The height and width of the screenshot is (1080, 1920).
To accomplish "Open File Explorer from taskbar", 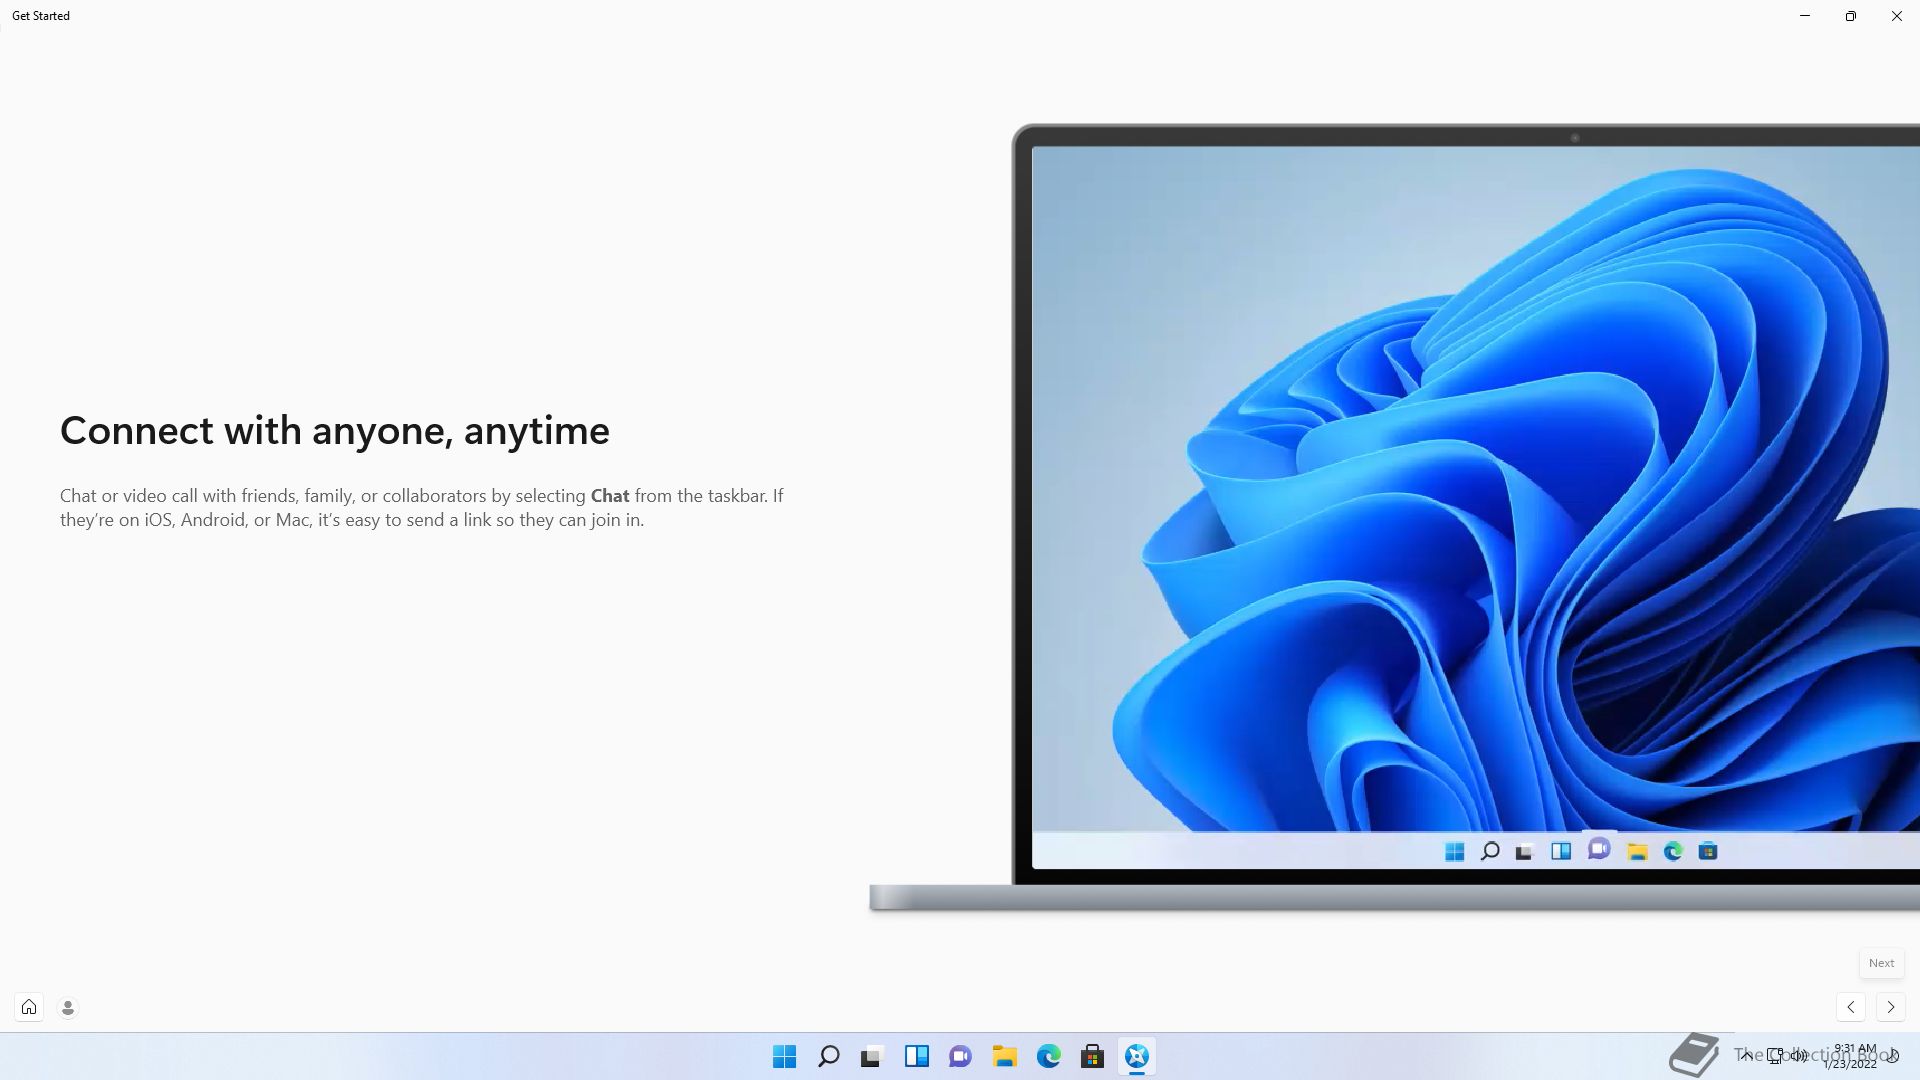I will tap(1005, 1056).
